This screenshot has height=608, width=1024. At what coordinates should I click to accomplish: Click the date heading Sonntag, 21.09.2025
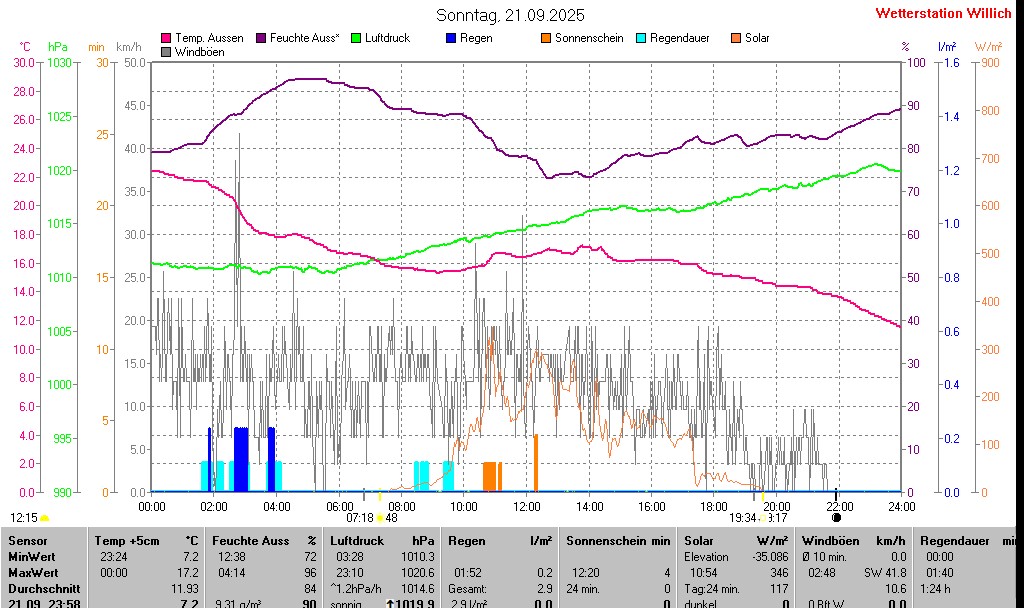[511, 15]
